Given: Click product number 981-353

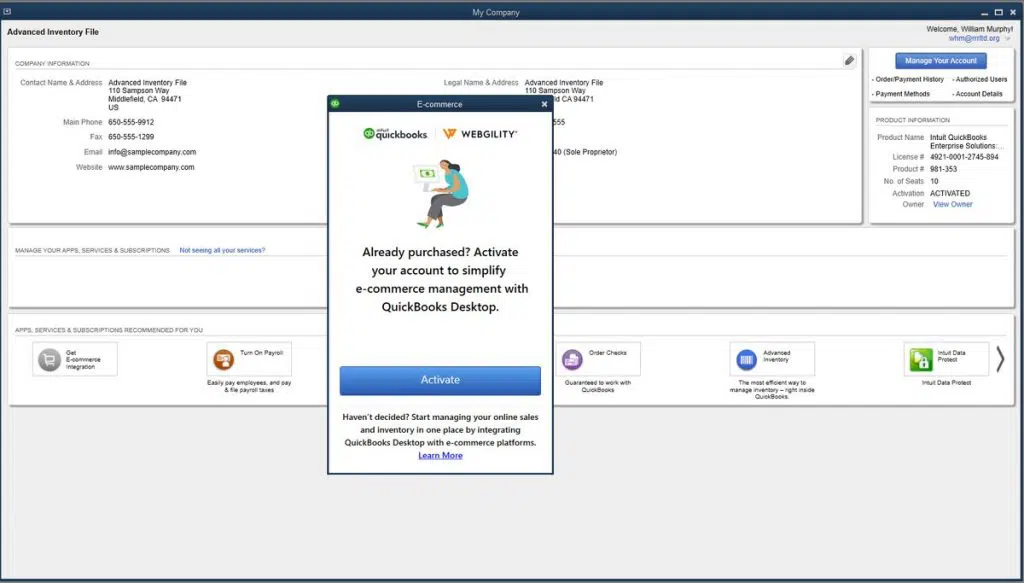Looking at the screenshot, I should (943, 169).
